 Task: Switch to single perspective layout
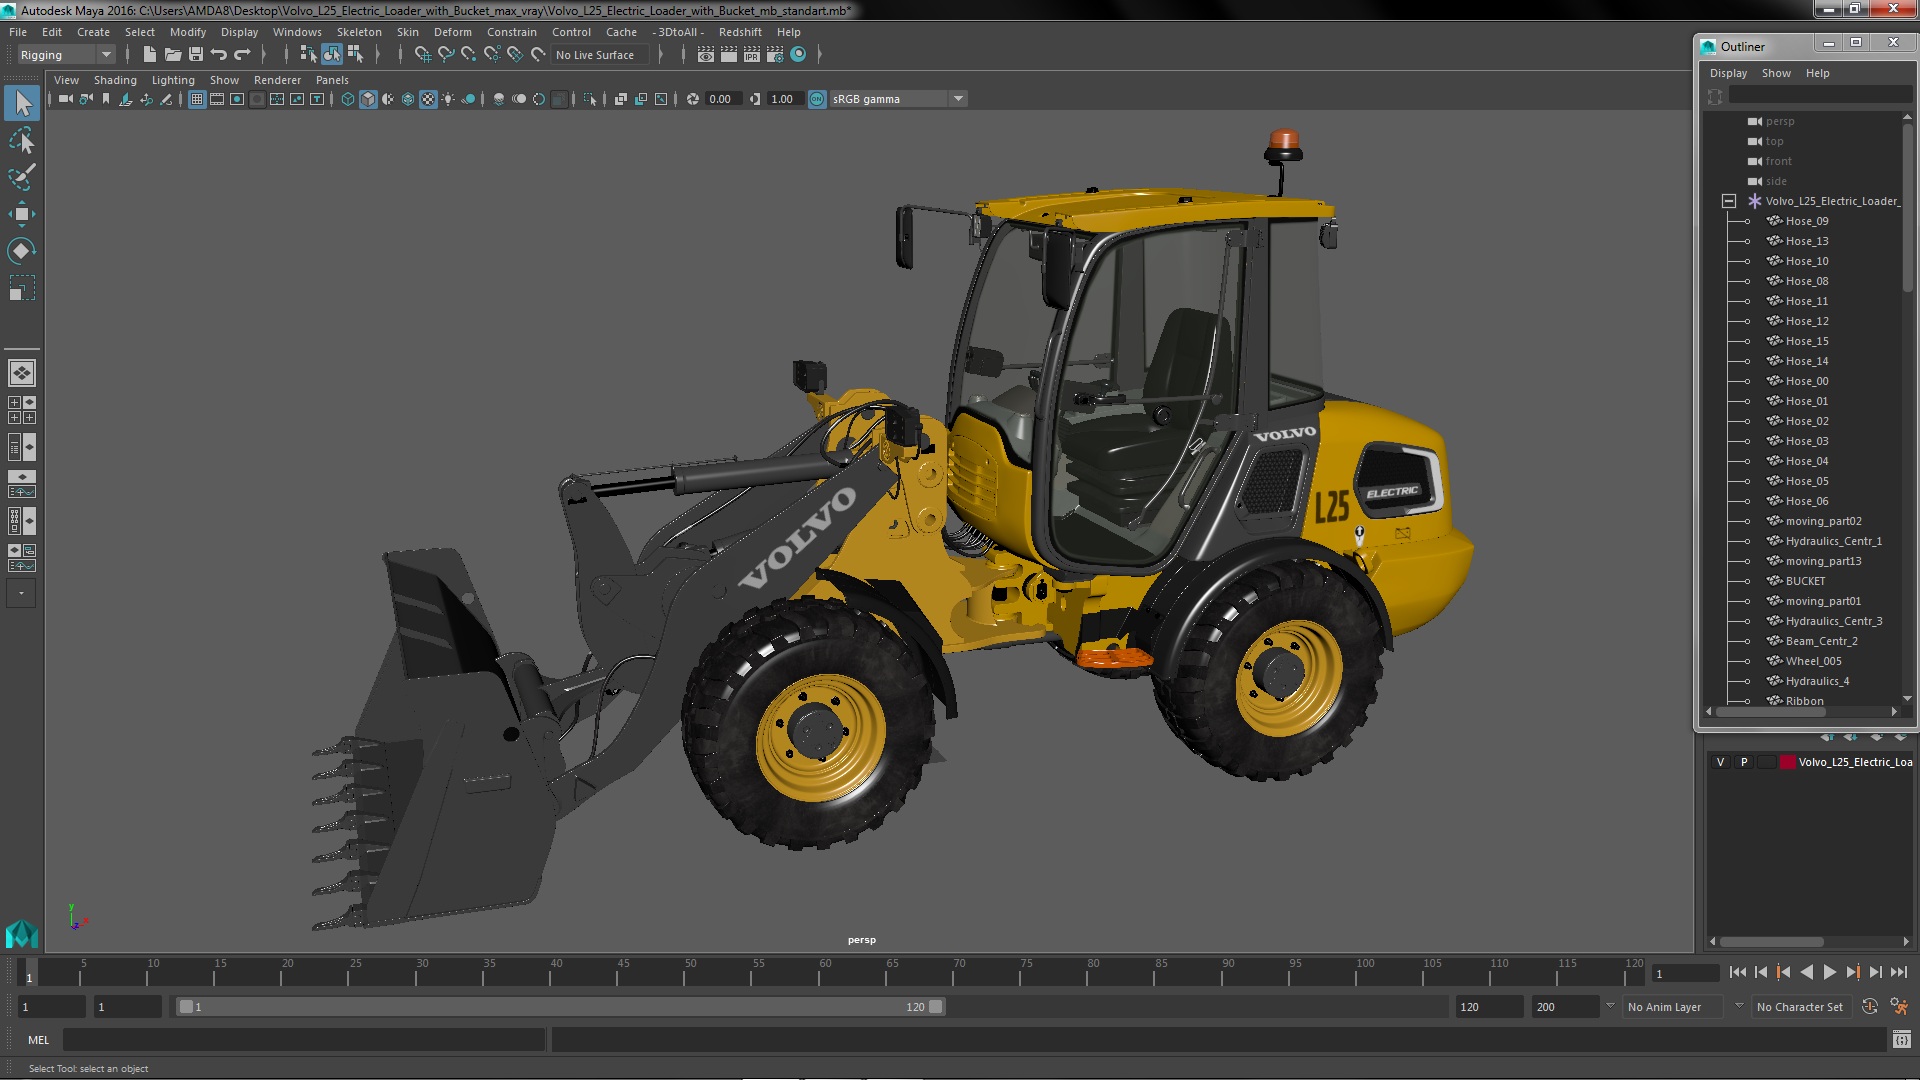click(22, 373)
